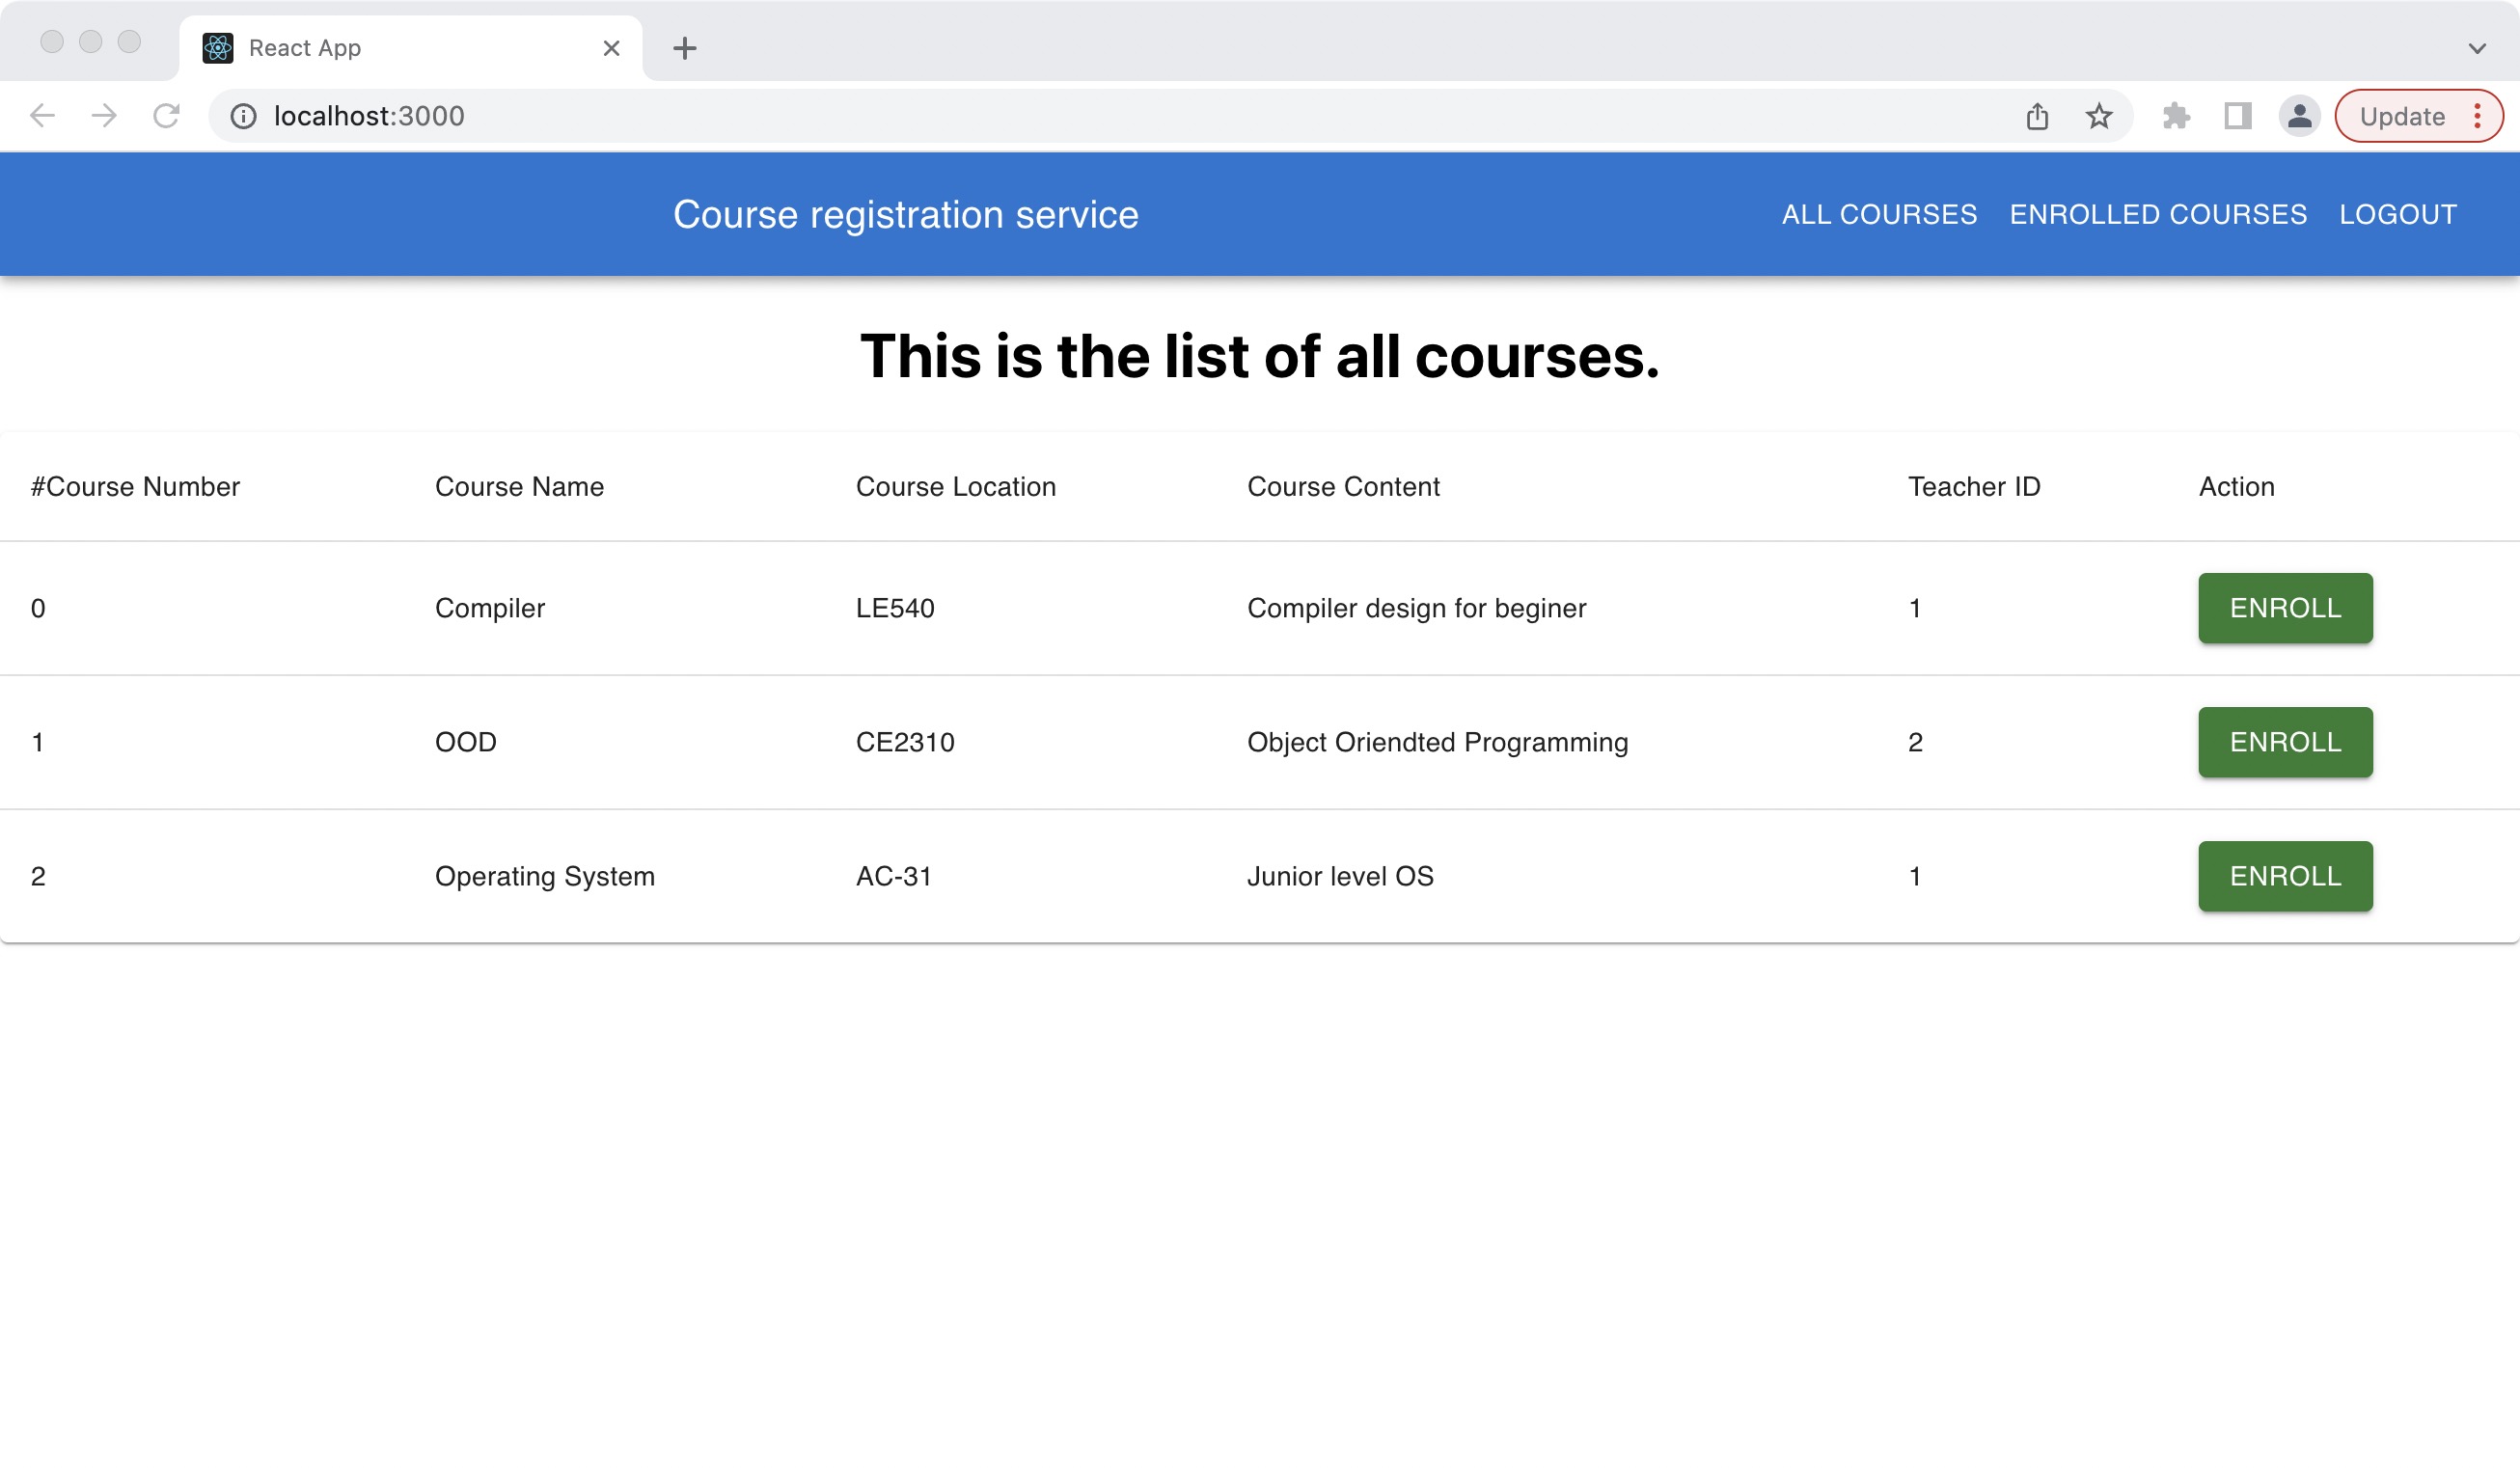Switch to the ALL COURSES section

click(x=1880, y=214)
